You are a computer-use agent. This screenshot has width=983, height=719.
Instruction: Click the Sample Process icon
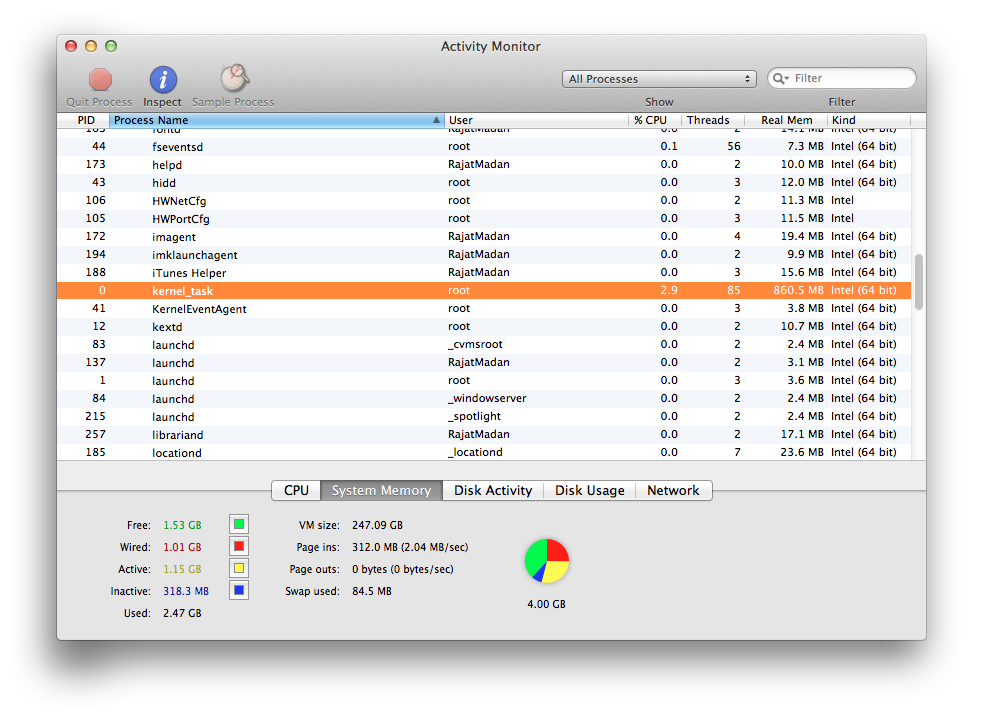tap(234, 78)
